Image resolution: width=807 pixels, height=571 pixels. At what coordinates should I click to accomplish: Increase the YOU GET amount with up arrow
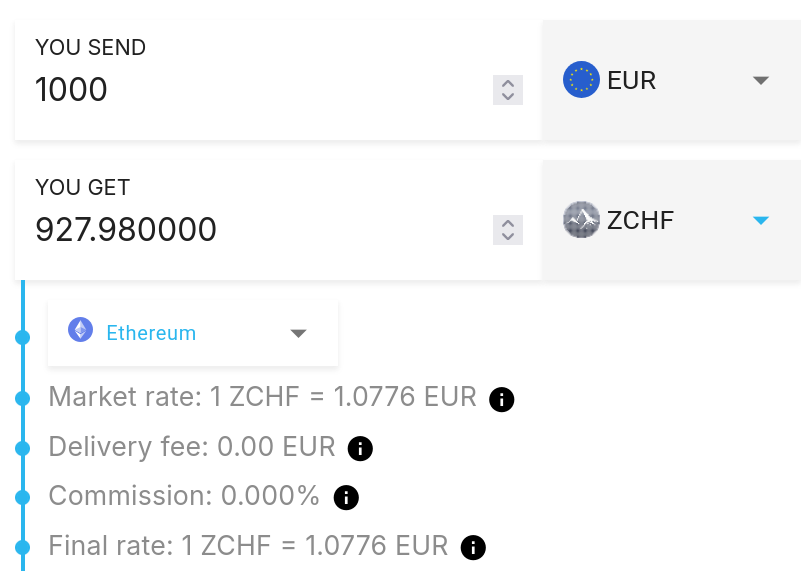(508, 224)
